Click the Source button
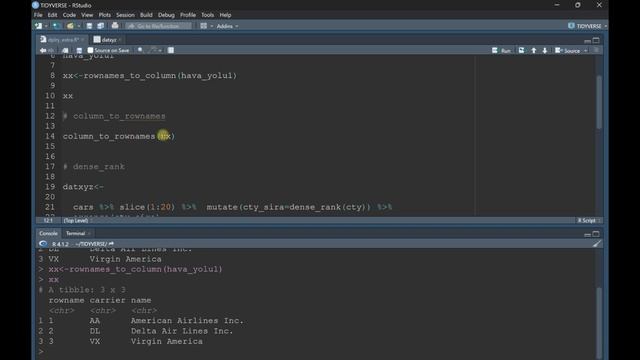Image resolution: width=640 pixels, height=360 pixels. [568, 50]
